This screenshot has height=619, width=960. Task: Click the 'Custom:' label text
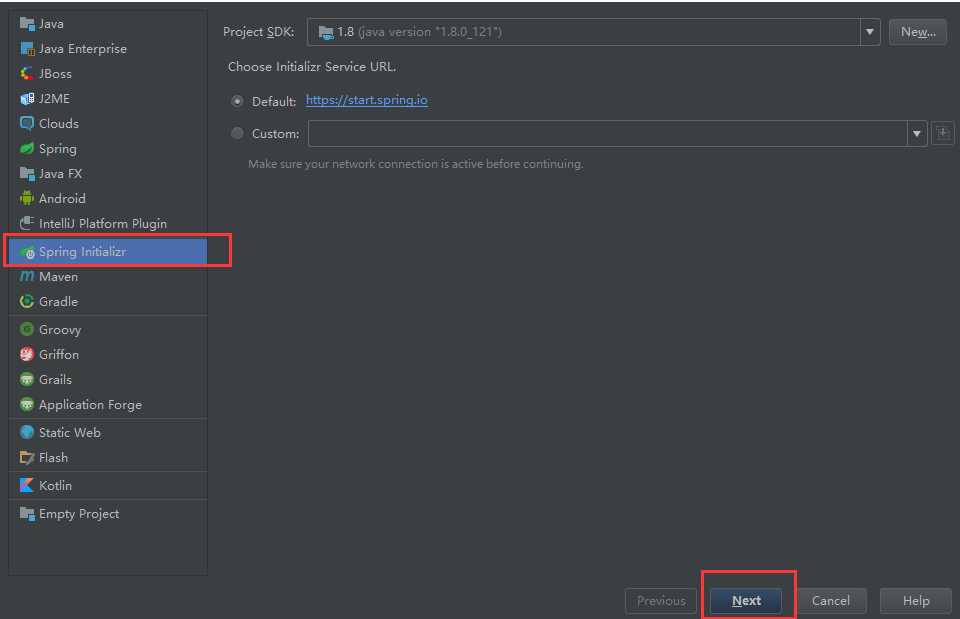(x=276, y=133)
